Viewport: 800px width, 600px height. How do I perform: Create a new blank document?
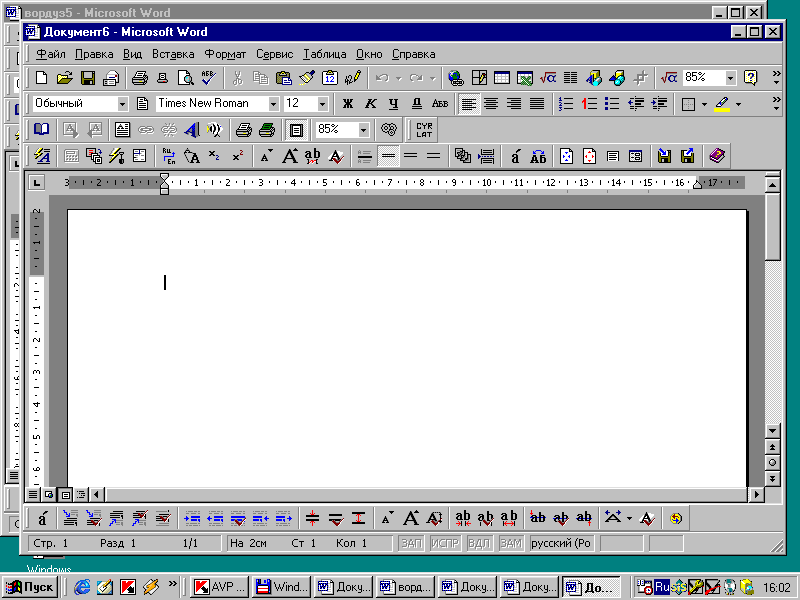pos(41,78)
